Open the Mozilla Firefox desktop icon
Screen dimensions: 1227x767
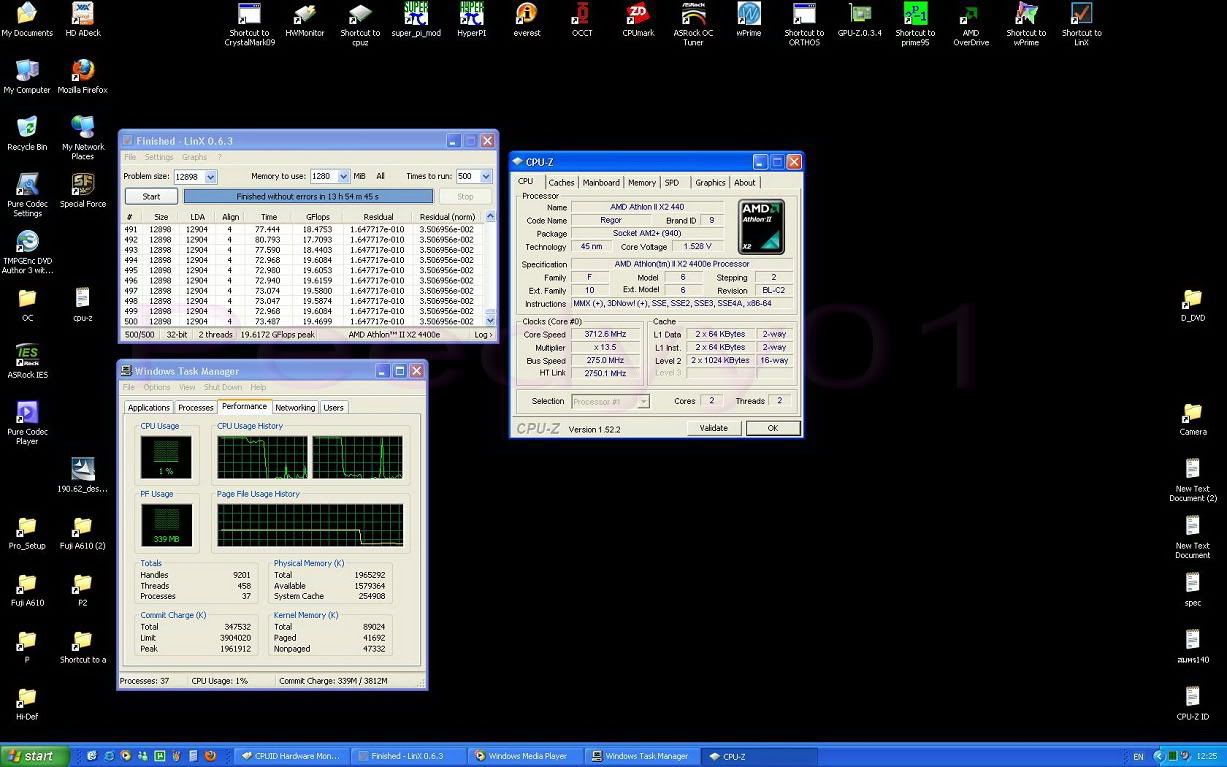(x=82, y=78)
